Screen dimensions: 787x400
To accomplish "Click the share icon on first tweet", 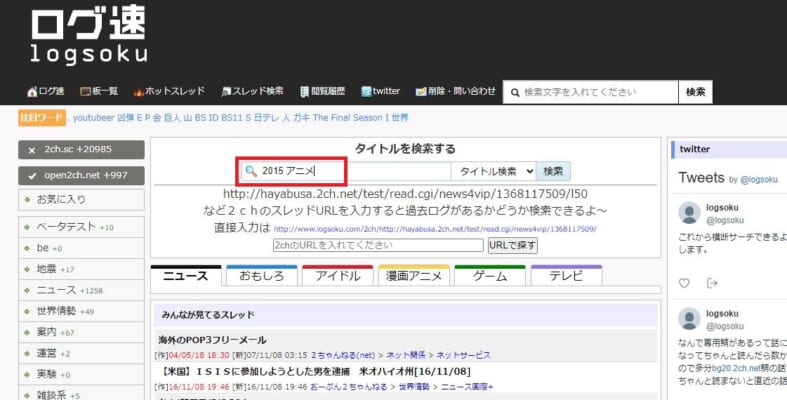I will coord(712,284).
